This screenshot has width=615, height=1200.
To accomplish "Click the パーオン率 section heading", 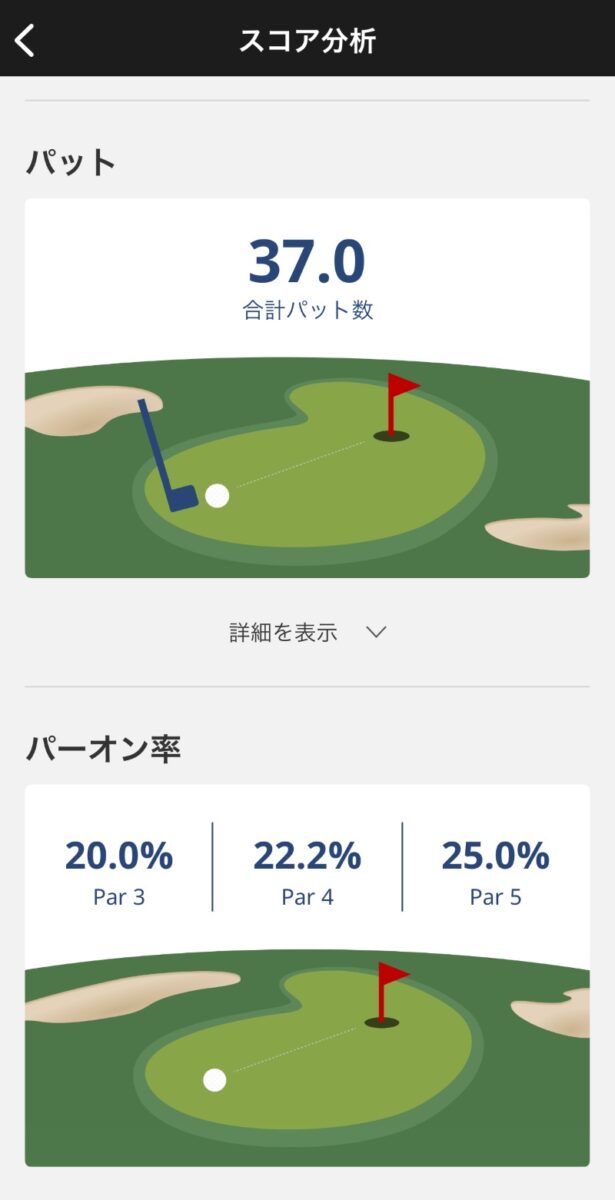I will [103, 748].
